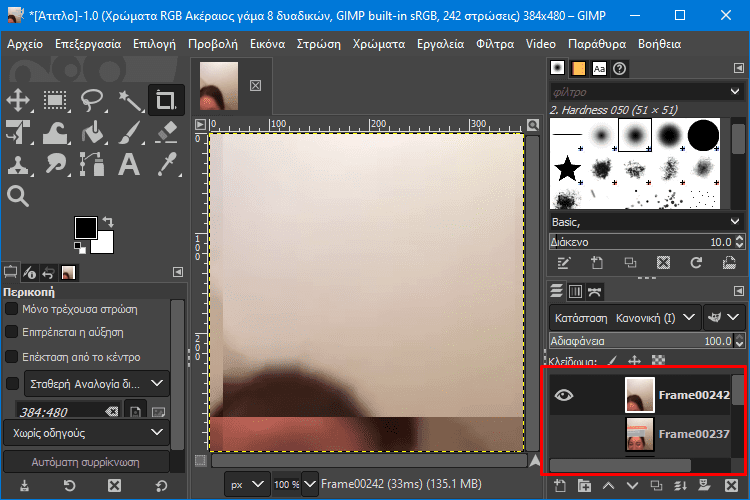
Task: Duplicate the selected layer
Action: coord(656,486)
